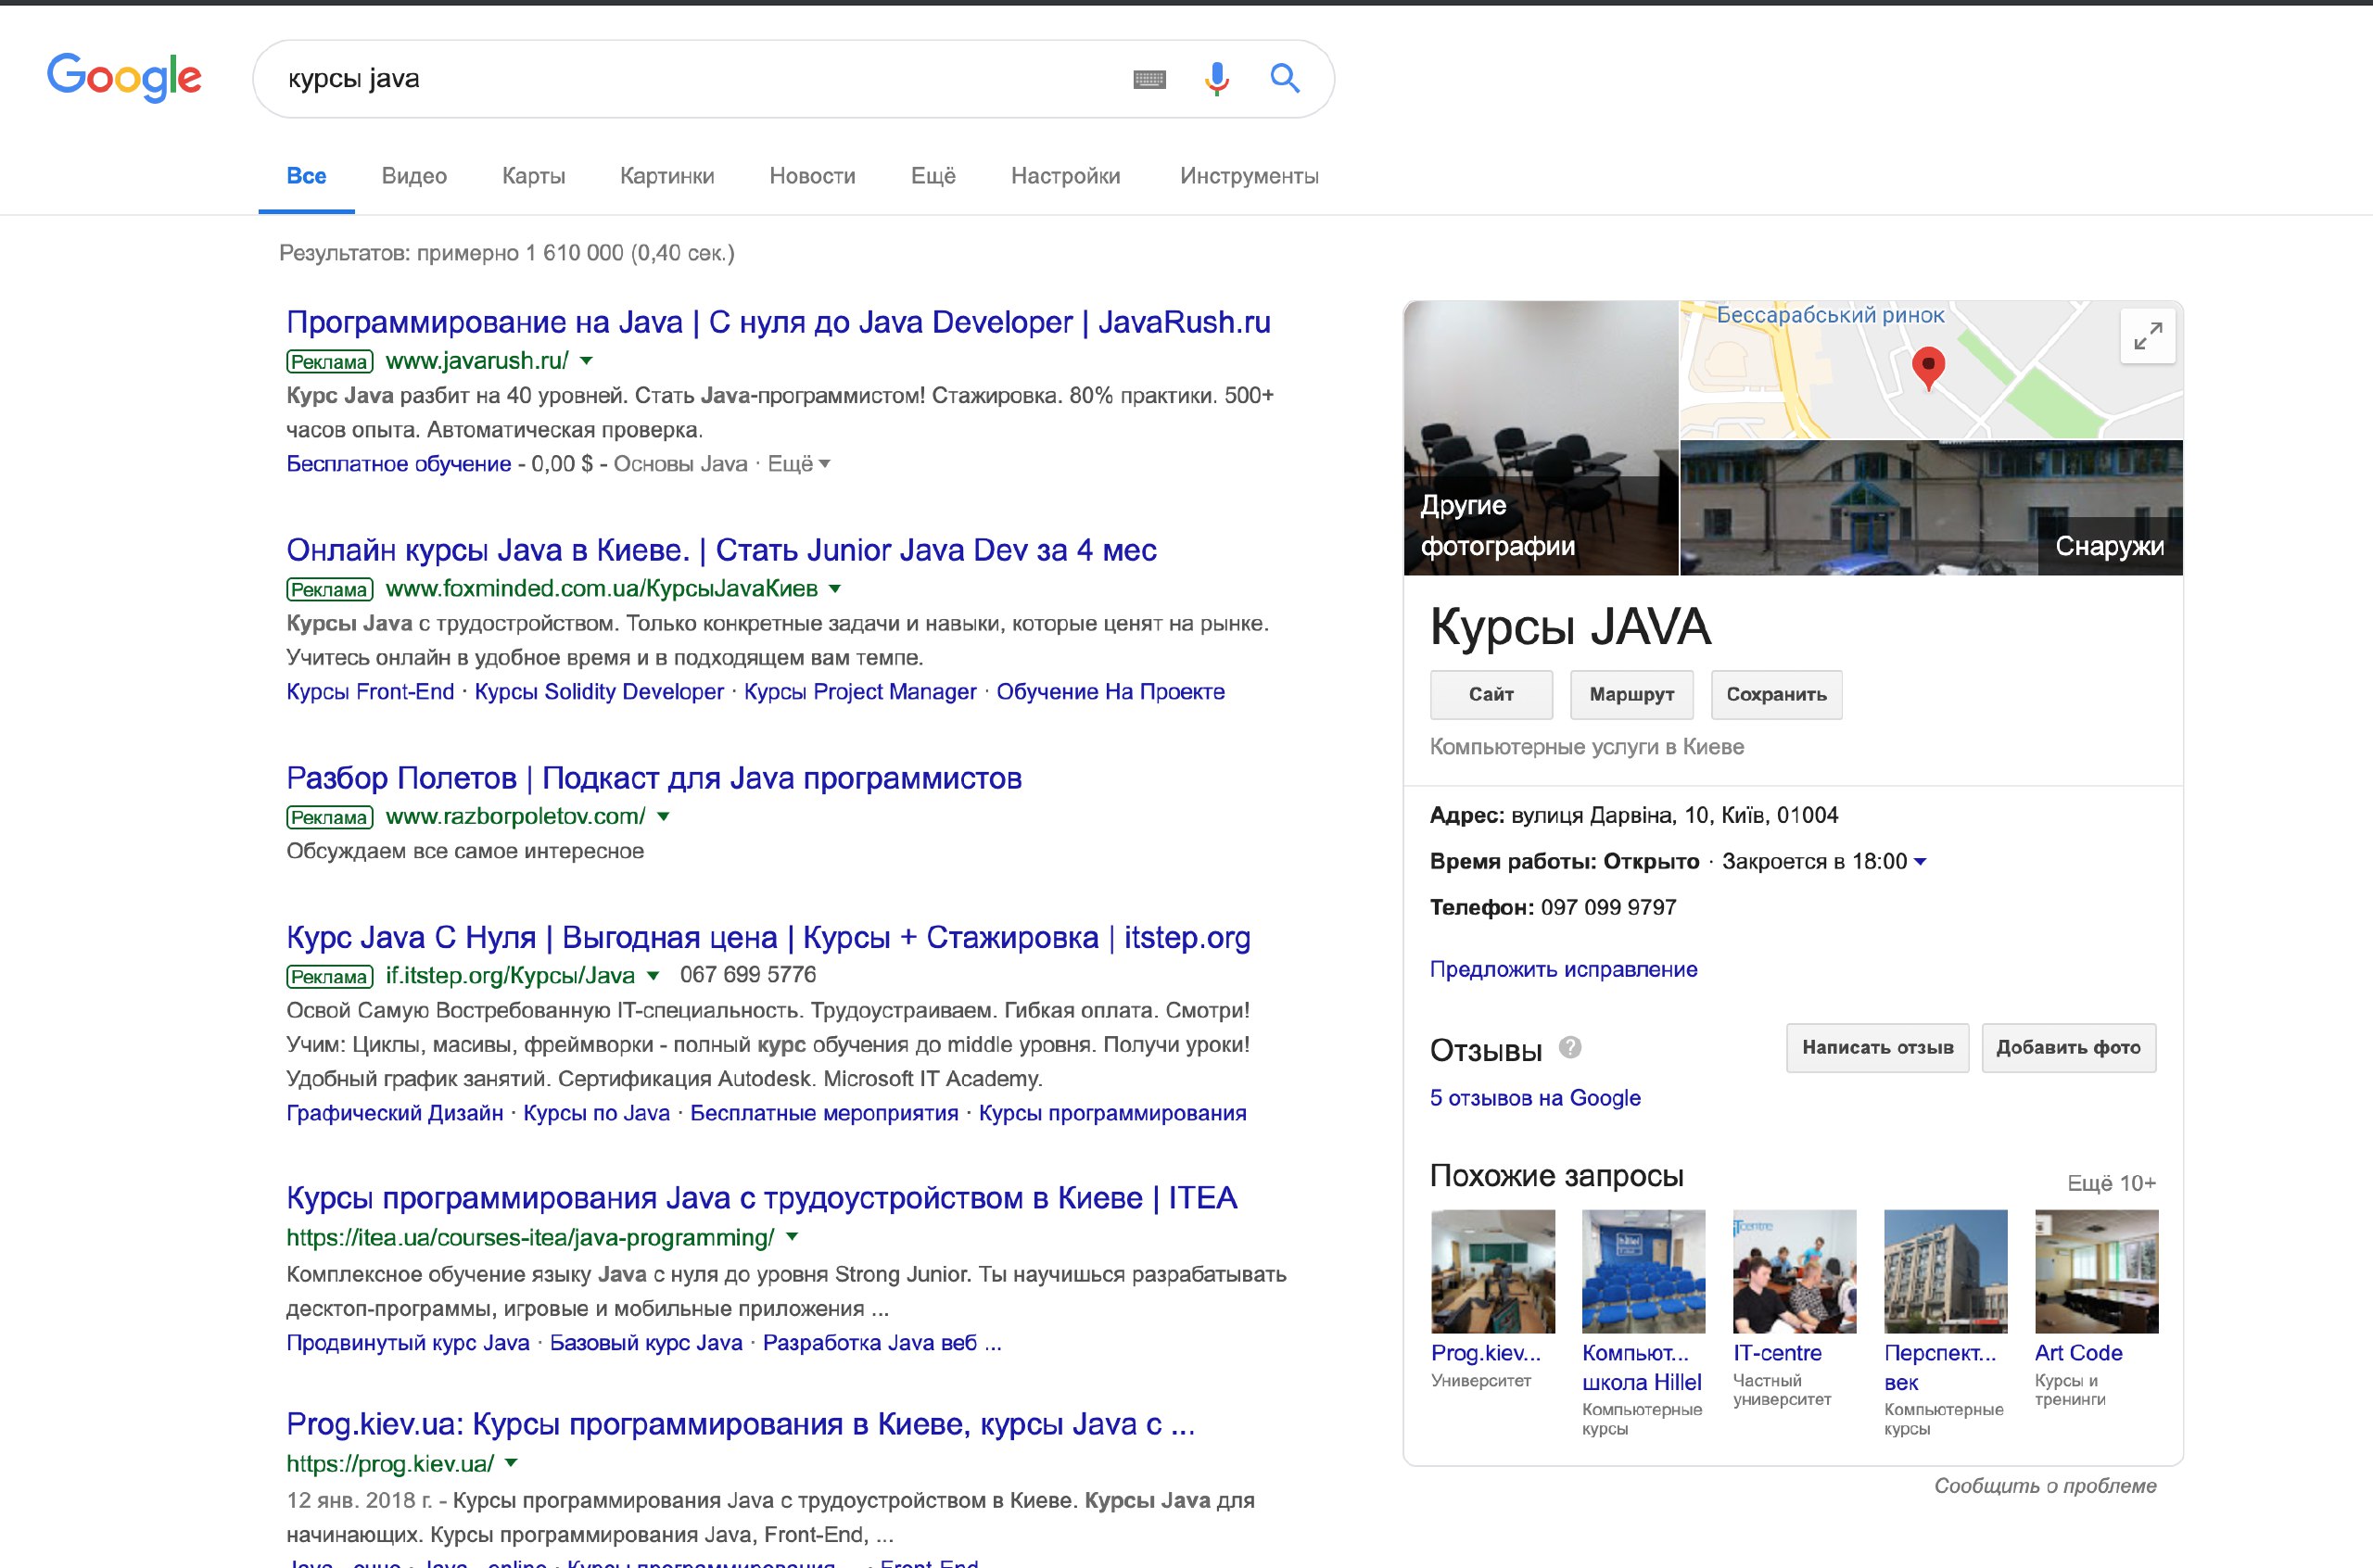Screen dimensions: 2373x1568
Task: Open the Перспектива век building thumbnail
Action: (x=1945, y=1271)
